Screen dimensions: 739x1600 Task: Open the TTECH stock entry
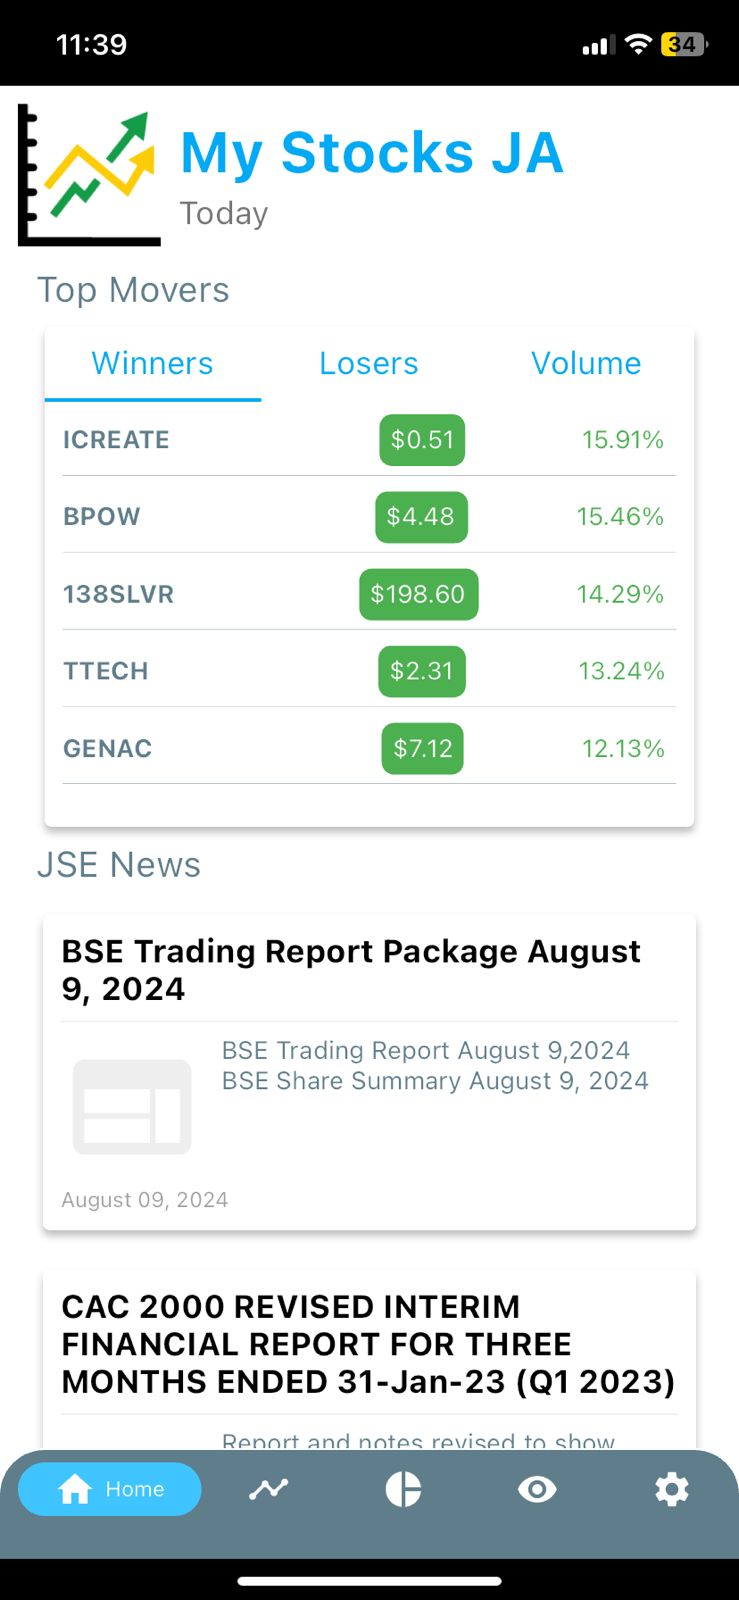tap(106, 671)
